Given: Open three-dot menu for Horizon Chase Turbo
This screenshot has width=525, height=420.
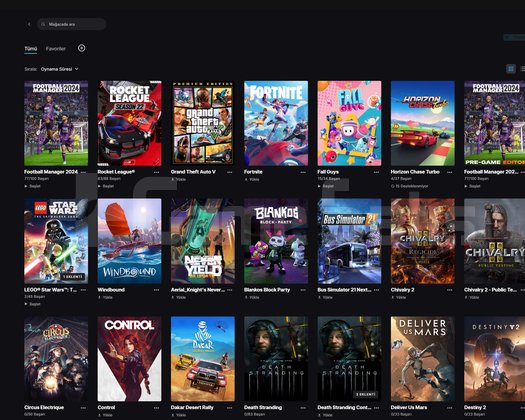Looking at the screenshot, I should tap(450, 172).
